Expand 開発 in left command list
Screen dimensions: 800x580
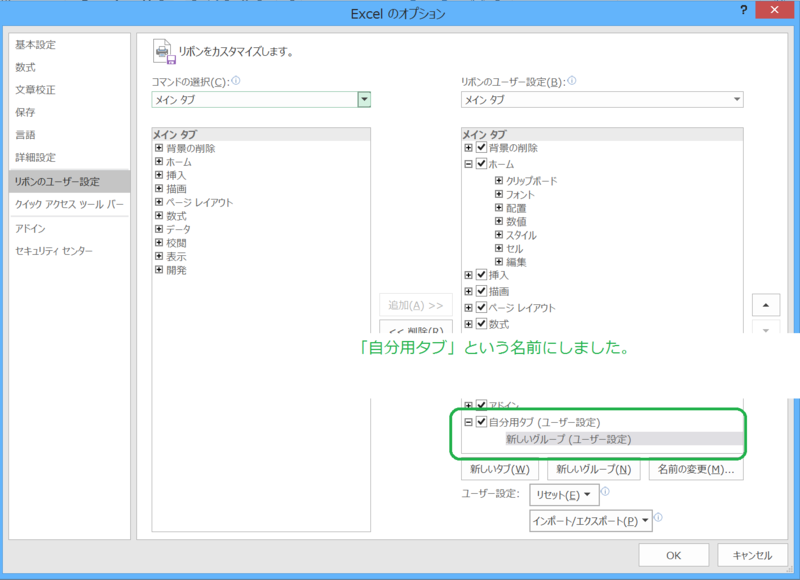tap(159, 270)
